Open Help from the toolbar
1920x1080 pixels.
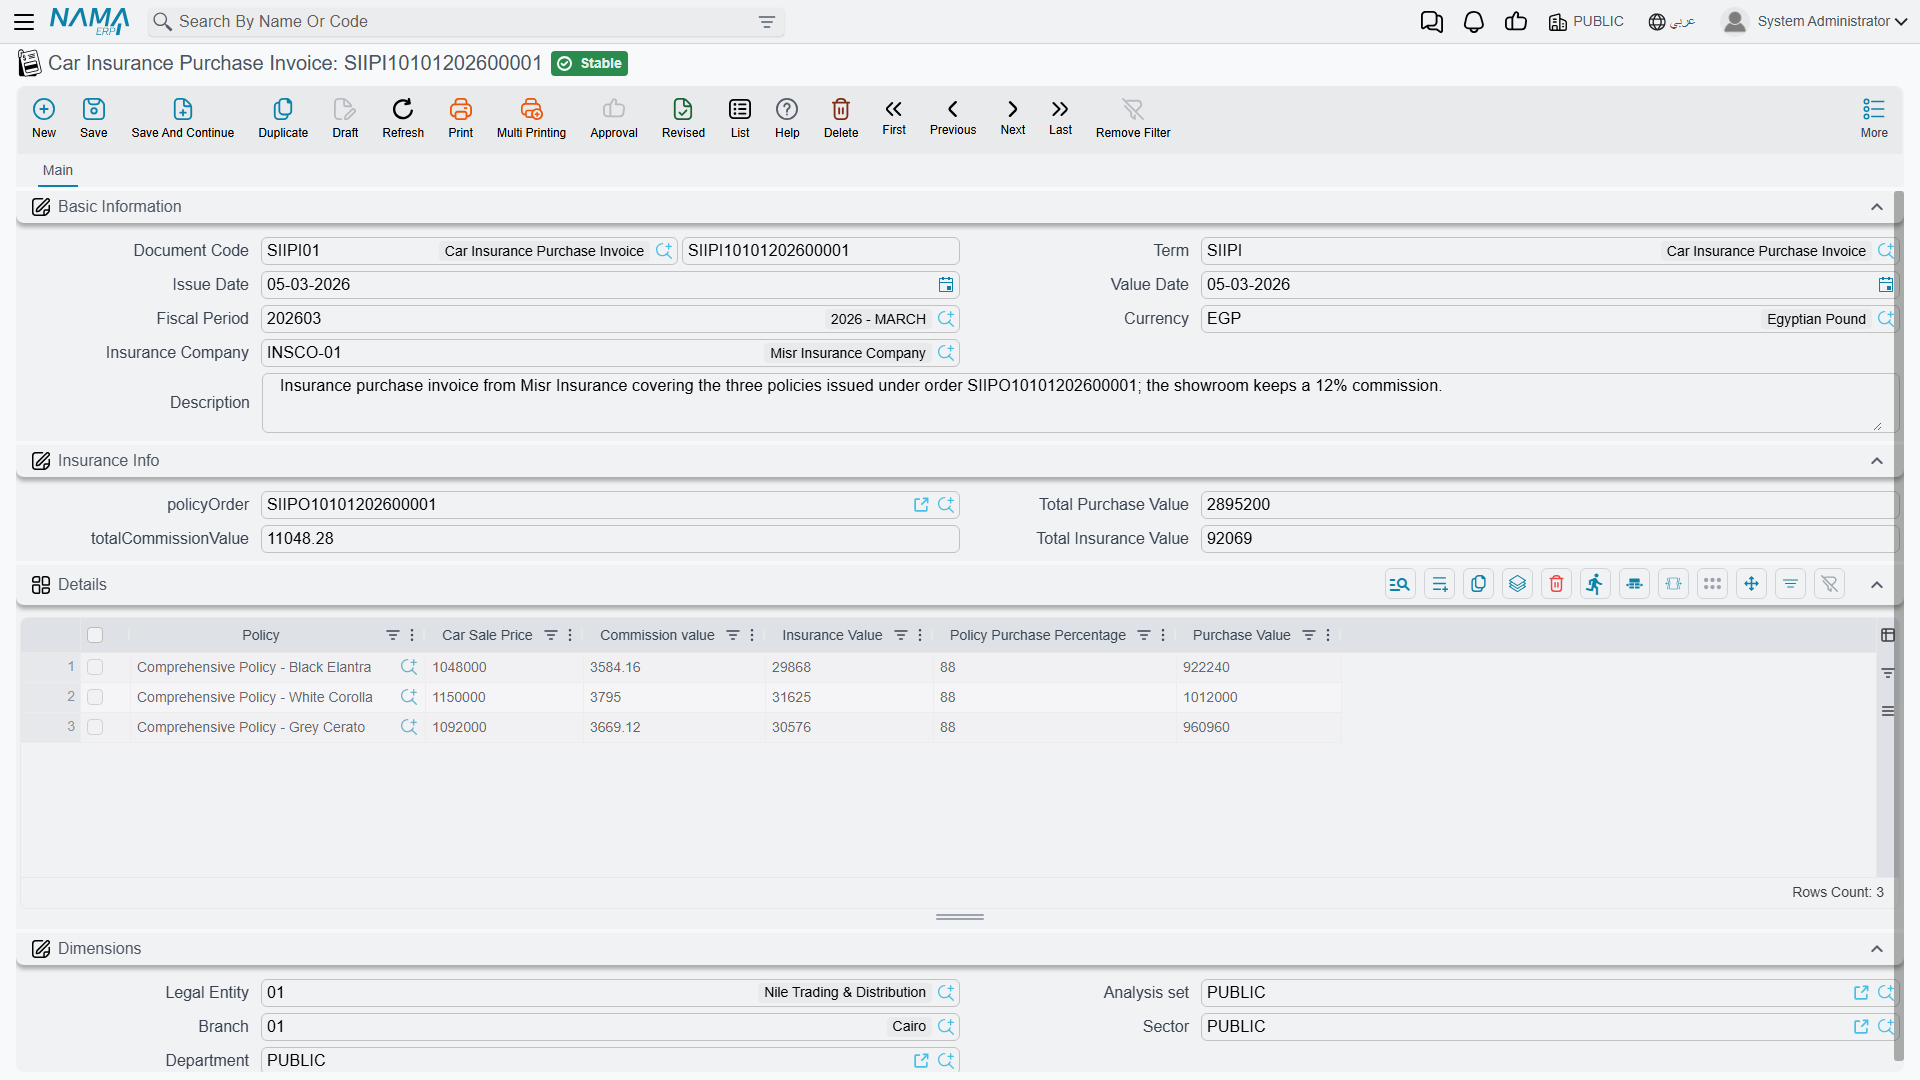coord(787,118)
